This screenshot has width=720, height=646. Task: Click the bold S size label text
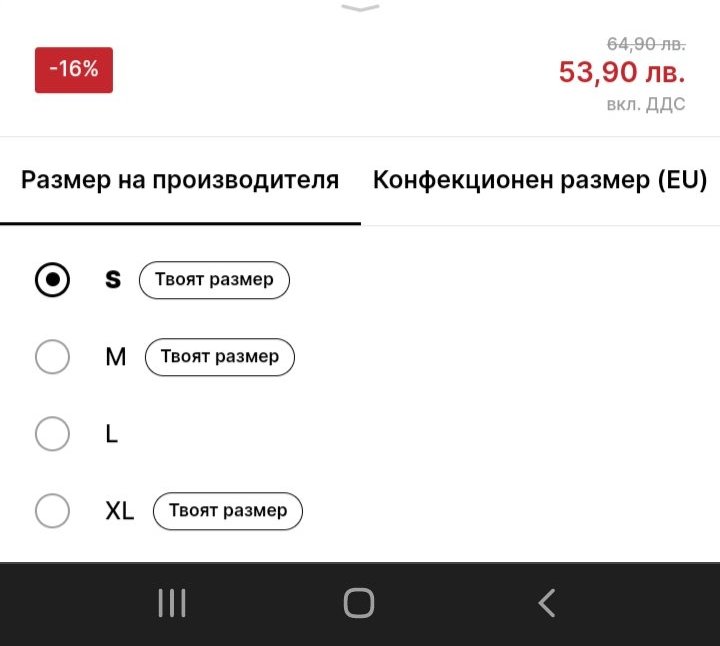[x=113, y=280]
